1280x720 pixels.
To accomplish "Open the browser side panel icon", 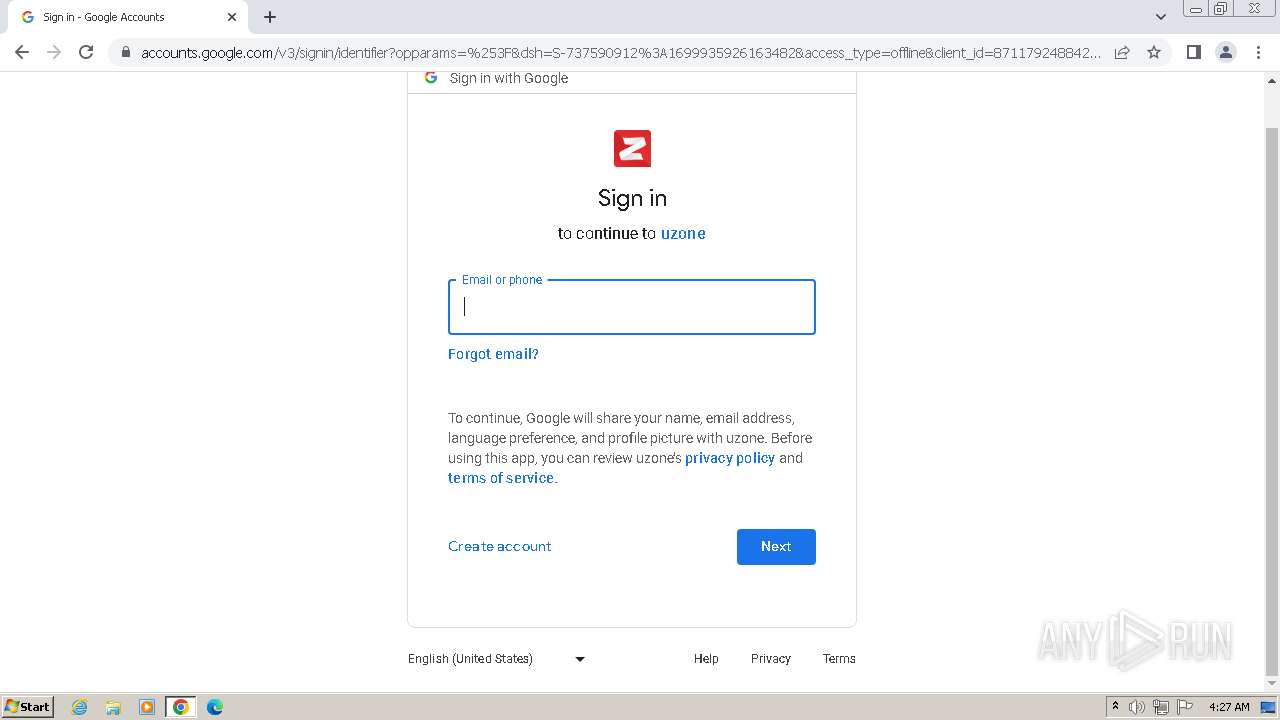I will 1193,52.
